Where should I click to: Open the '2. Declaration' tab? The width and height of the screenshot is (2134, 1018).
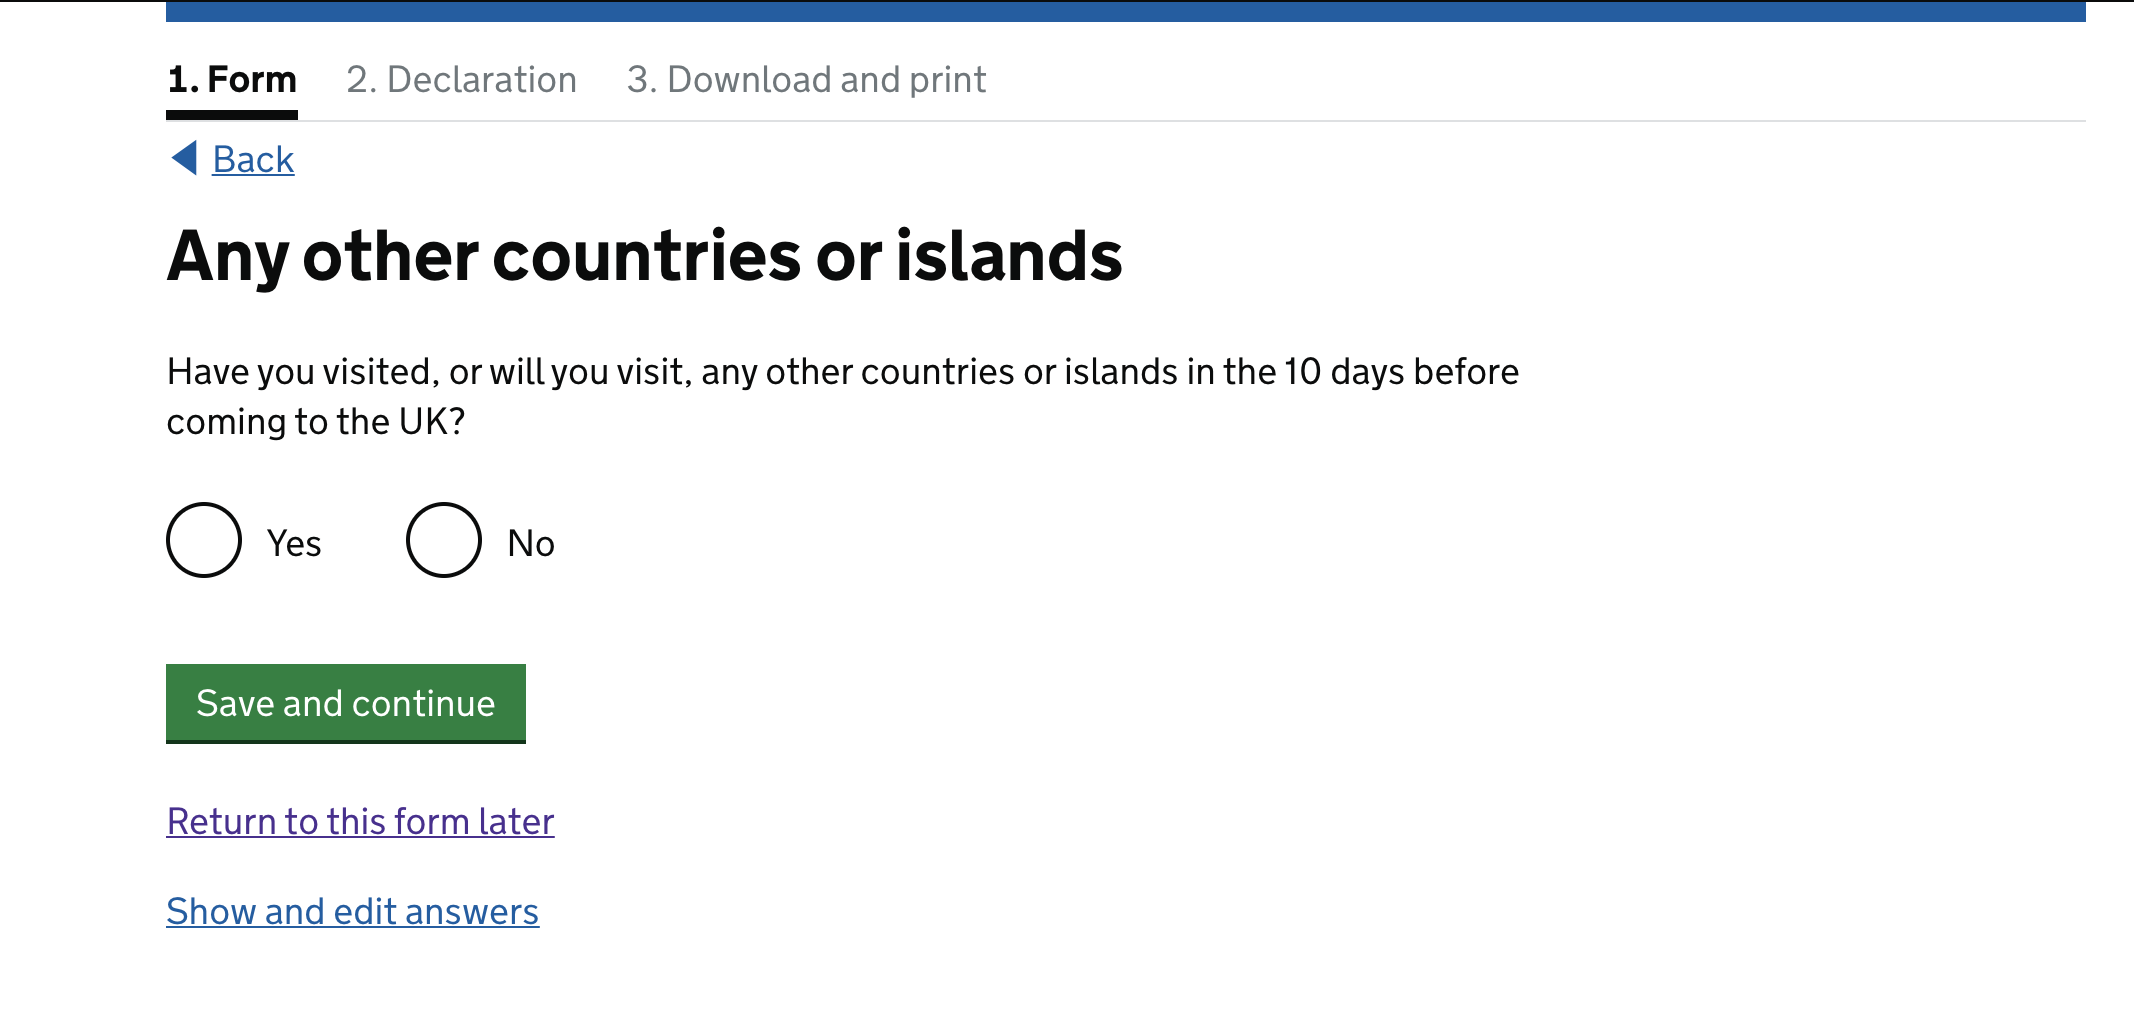[x=461, y=80]
